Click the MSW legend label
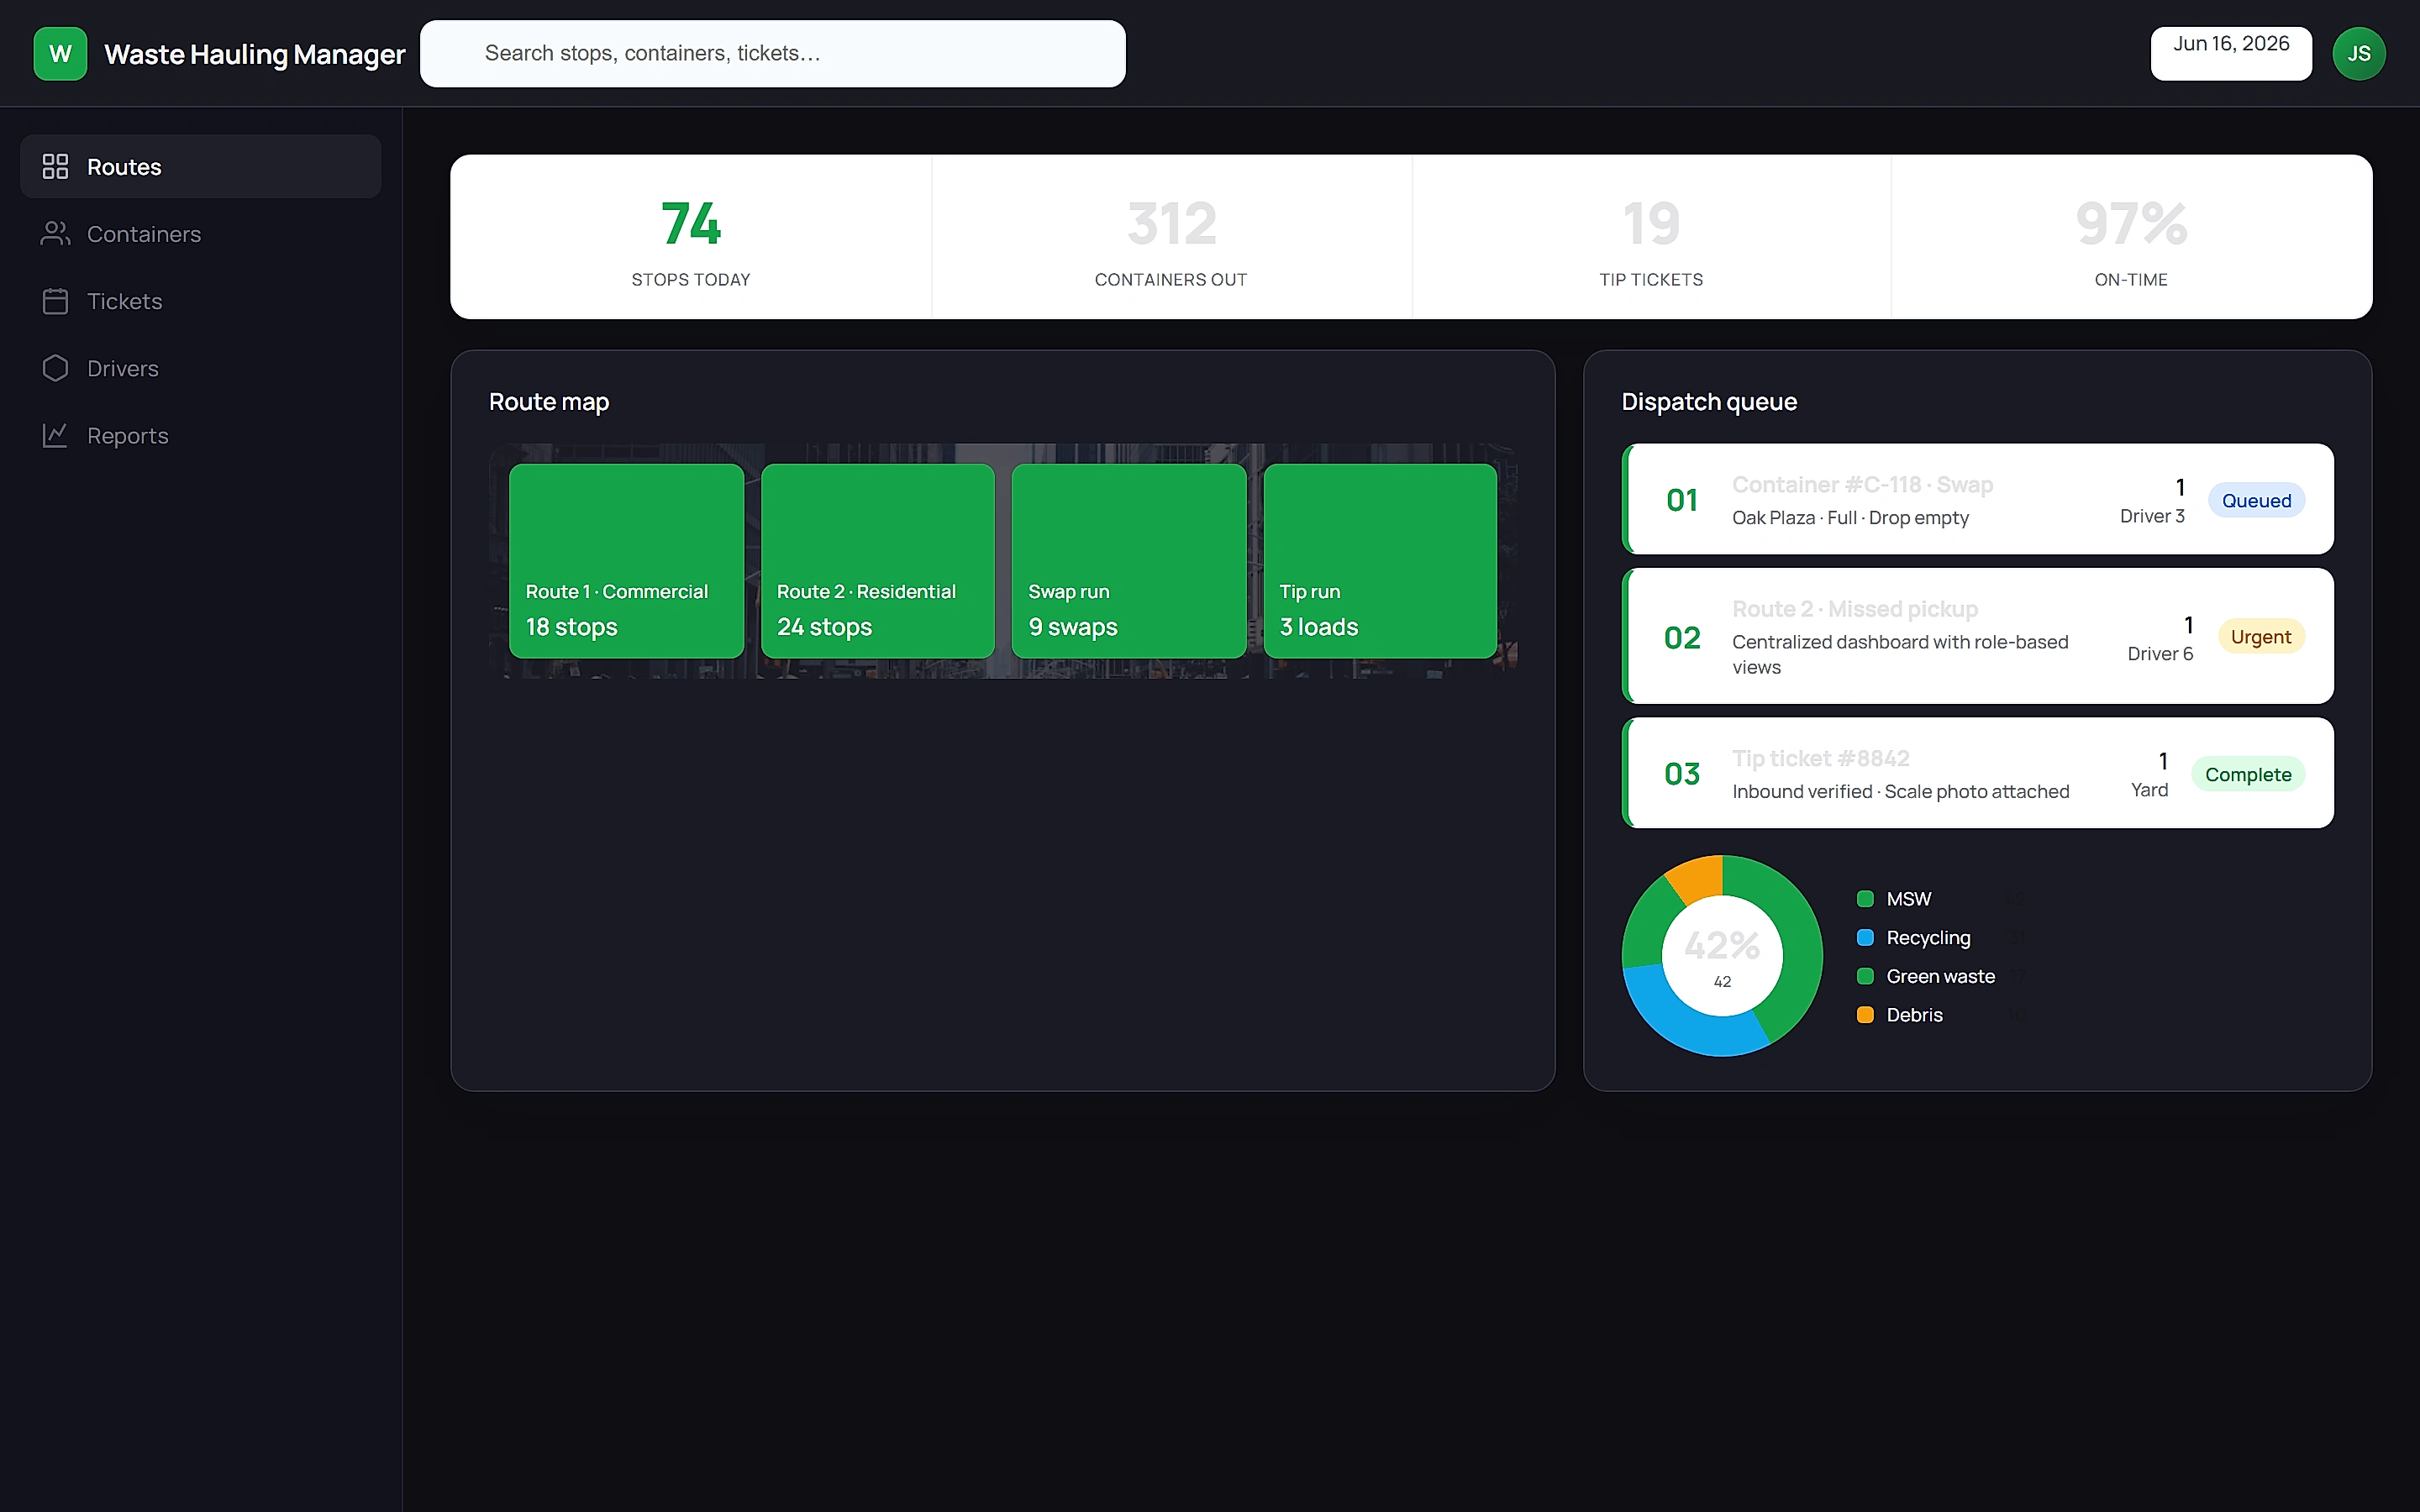This screenshot has width=2420, height=1512. (1908, 899)
